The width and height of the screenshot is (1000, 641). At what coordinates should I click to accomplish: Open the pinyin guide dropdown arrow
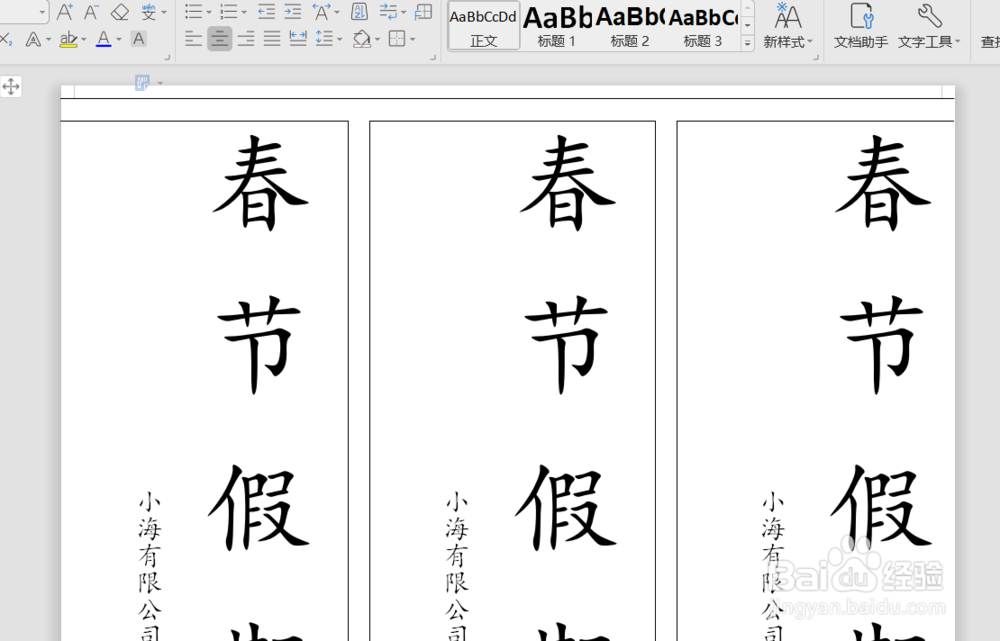point(164,13)
